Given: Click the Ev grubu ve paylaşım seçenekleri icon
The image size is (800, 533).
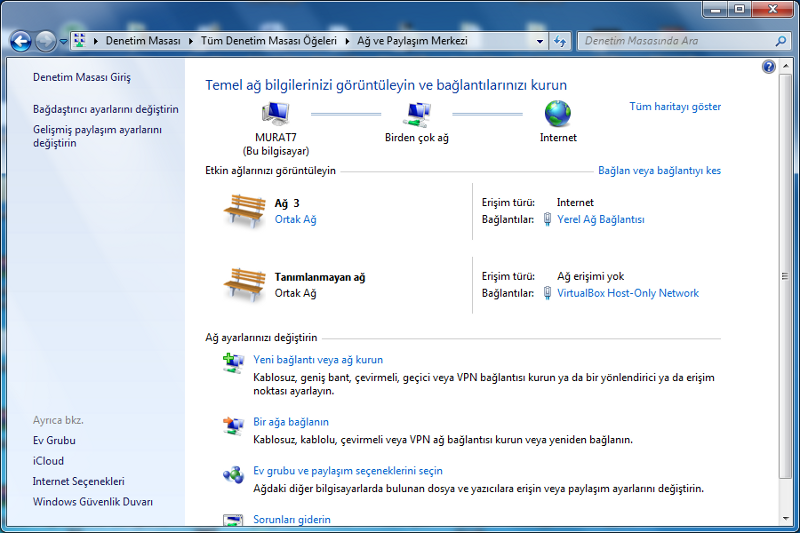Looking at the screenshot, I should (x=233, y=474).
